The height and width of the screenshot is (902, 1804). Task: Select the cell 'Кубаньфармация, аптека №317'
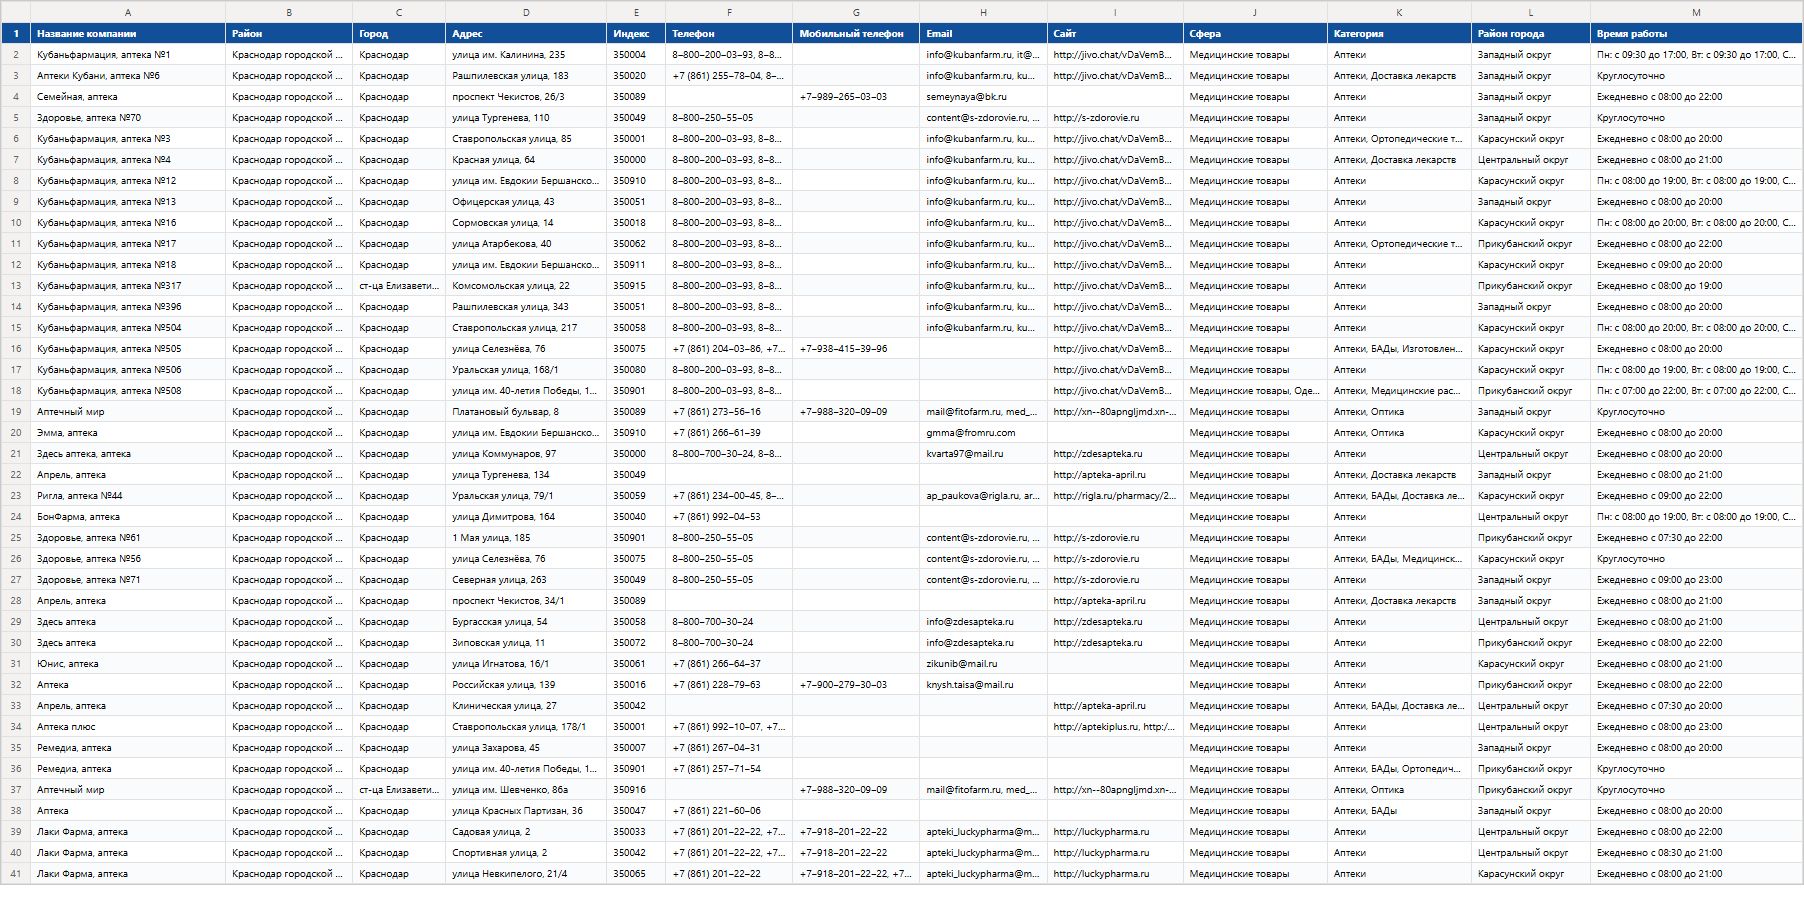(128, 286)
